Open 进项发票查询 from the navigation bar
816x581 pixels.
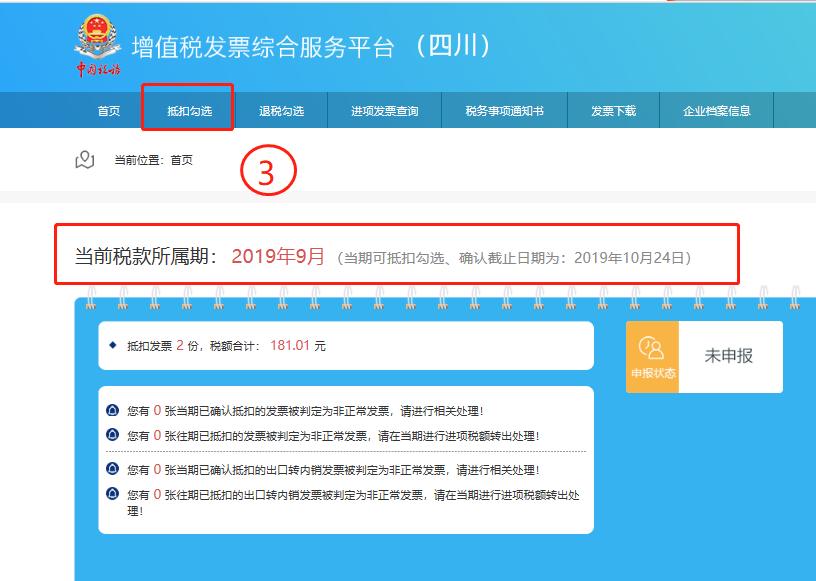pos(387,111)
